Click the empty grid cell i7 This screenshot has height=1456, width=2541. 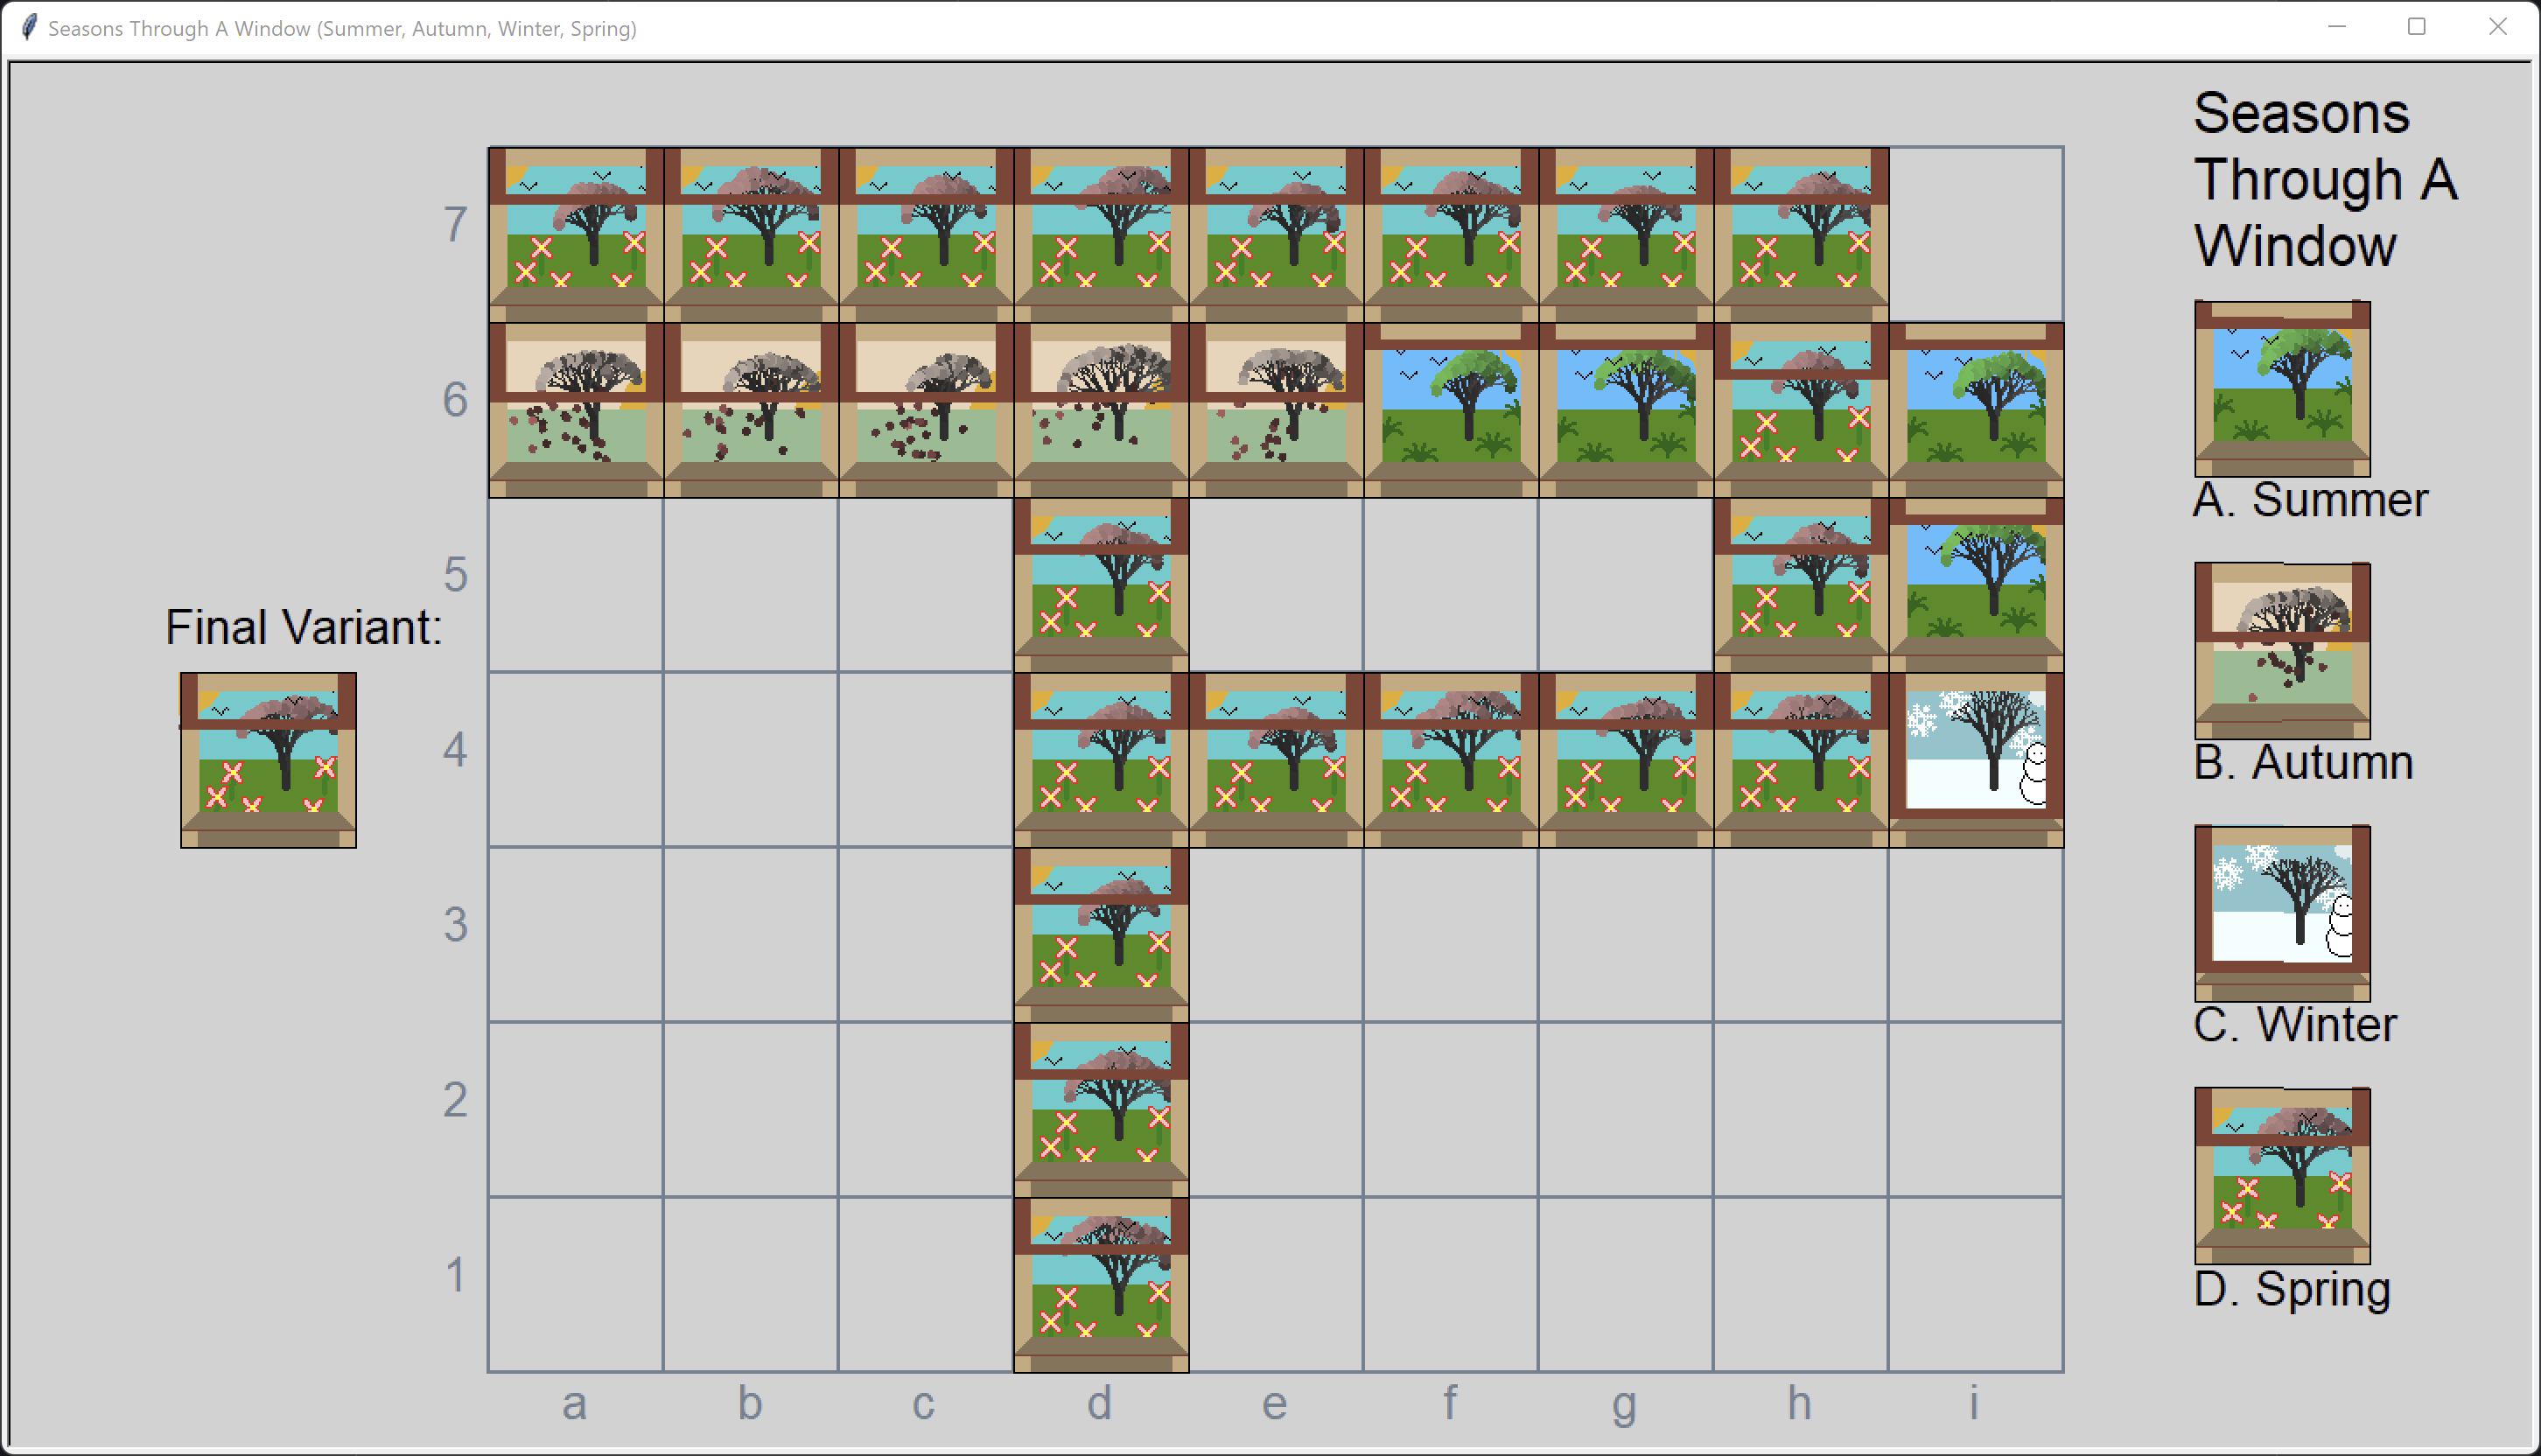1975,235
